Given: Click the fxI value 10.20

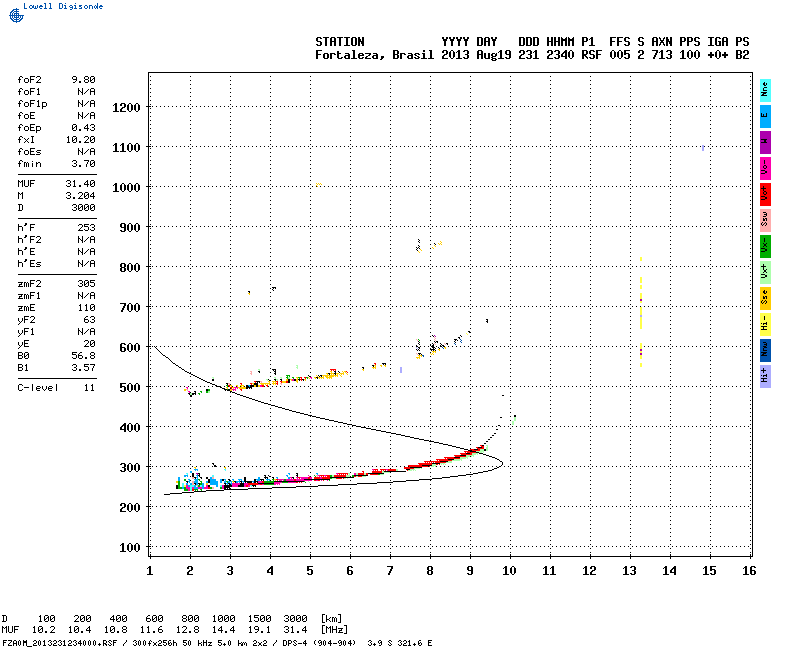Looking at the screenshot, I should click(81, 140).
